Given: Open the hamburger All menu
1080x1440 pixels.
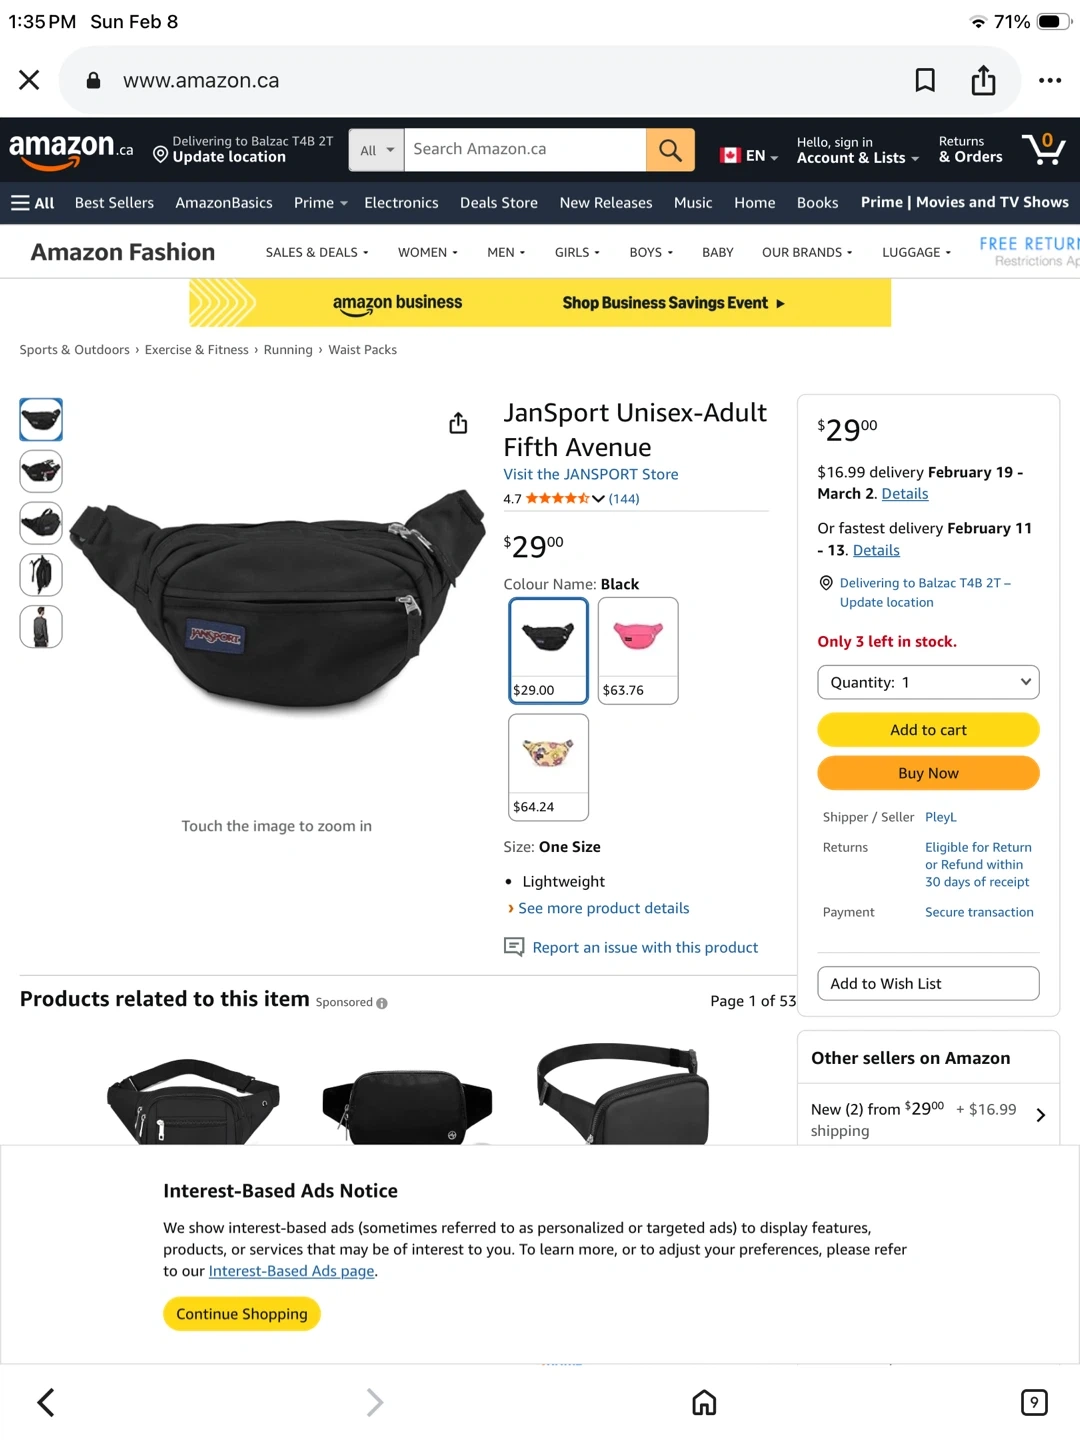Looking at the screenshot, I should pyautogui.click(x=32, y=203).
